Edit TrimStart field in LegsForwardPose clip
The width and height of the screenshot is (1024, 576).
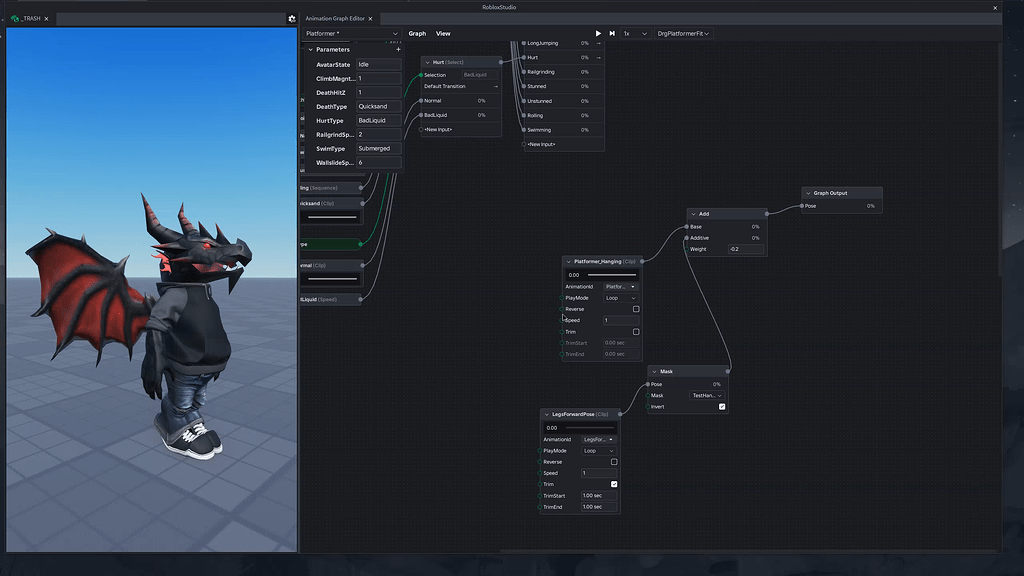pyautogui.click(x=598, y=496)
